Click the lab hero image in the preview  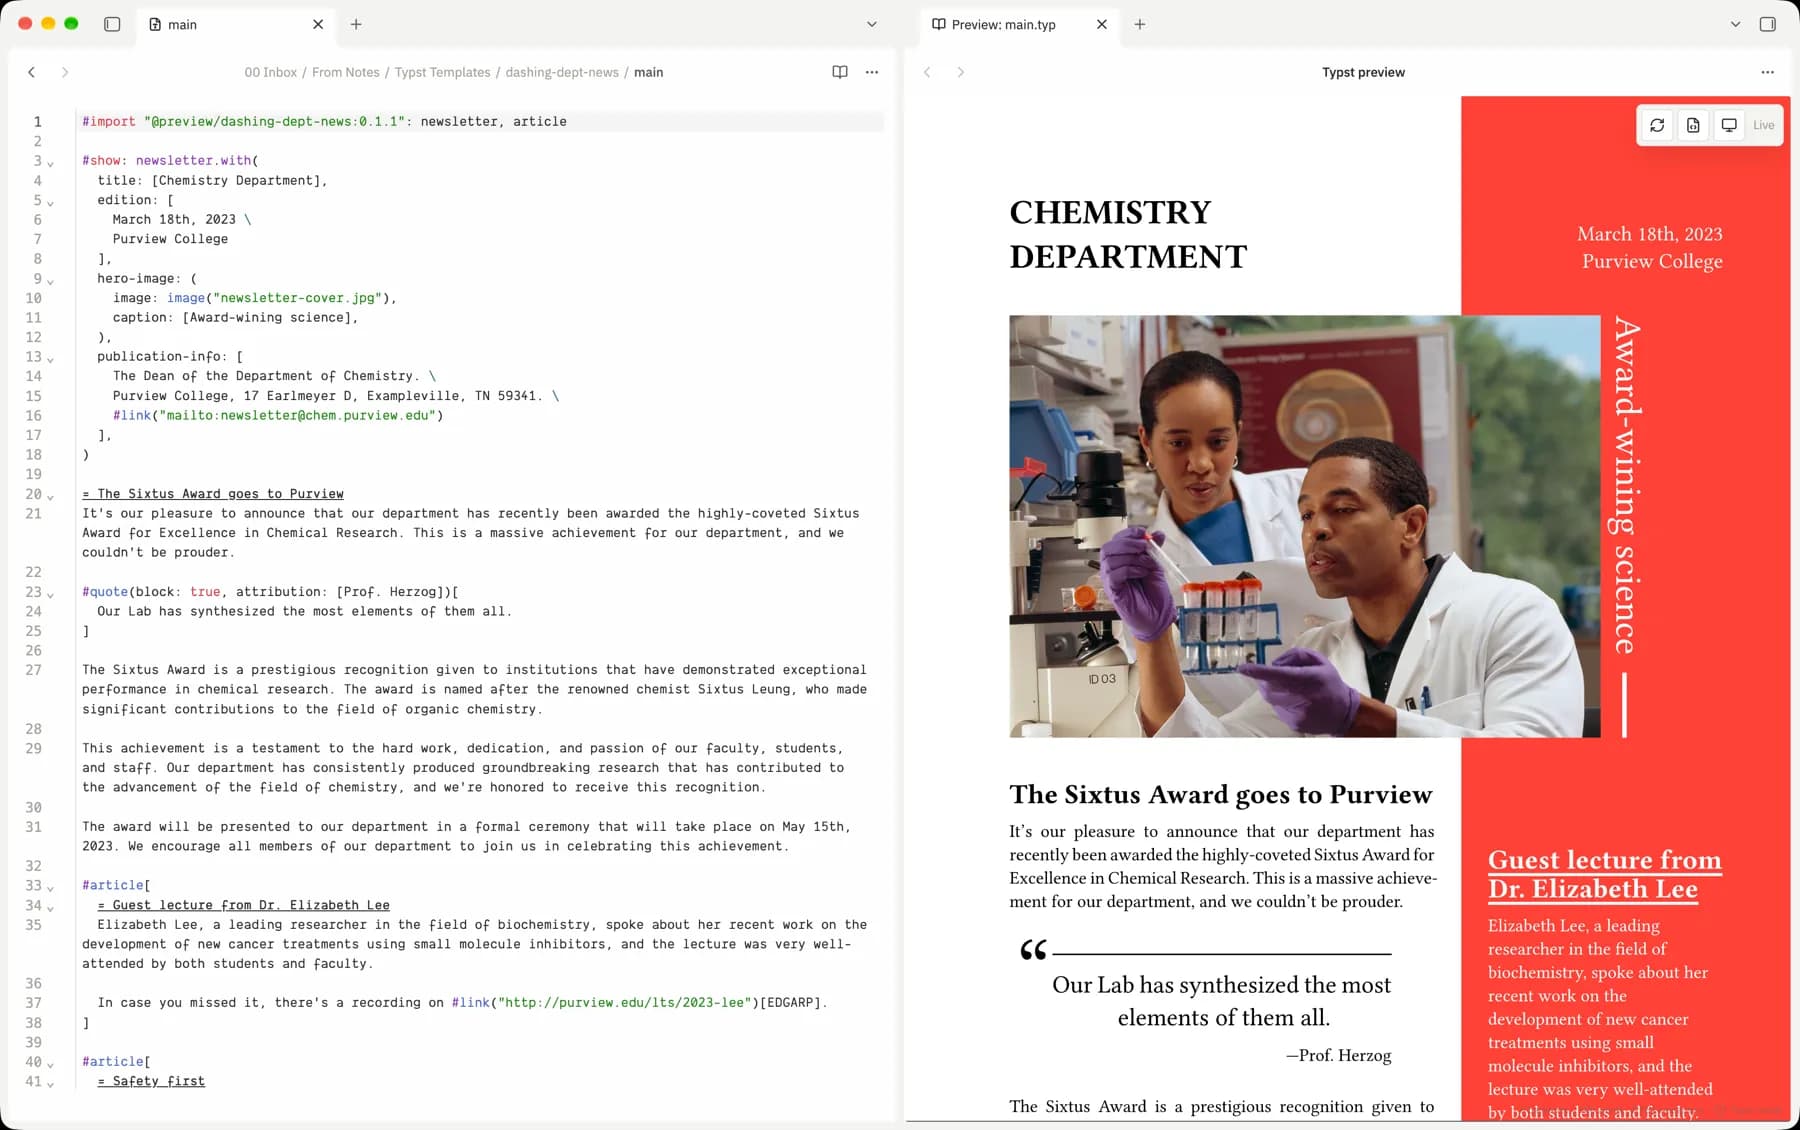click(1305, 526)
